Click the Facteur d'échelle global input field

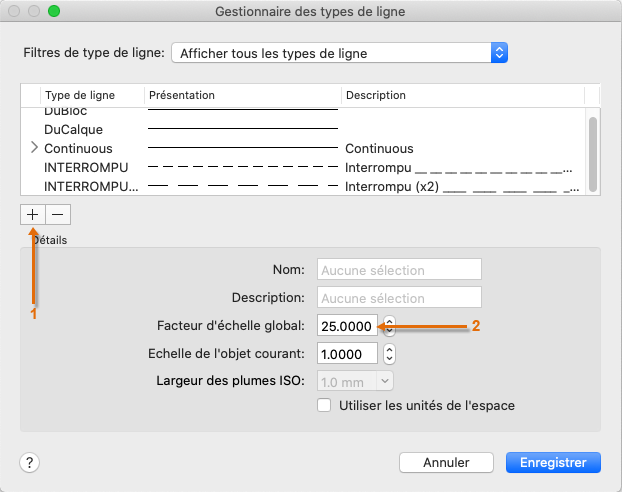click(347, 326)
